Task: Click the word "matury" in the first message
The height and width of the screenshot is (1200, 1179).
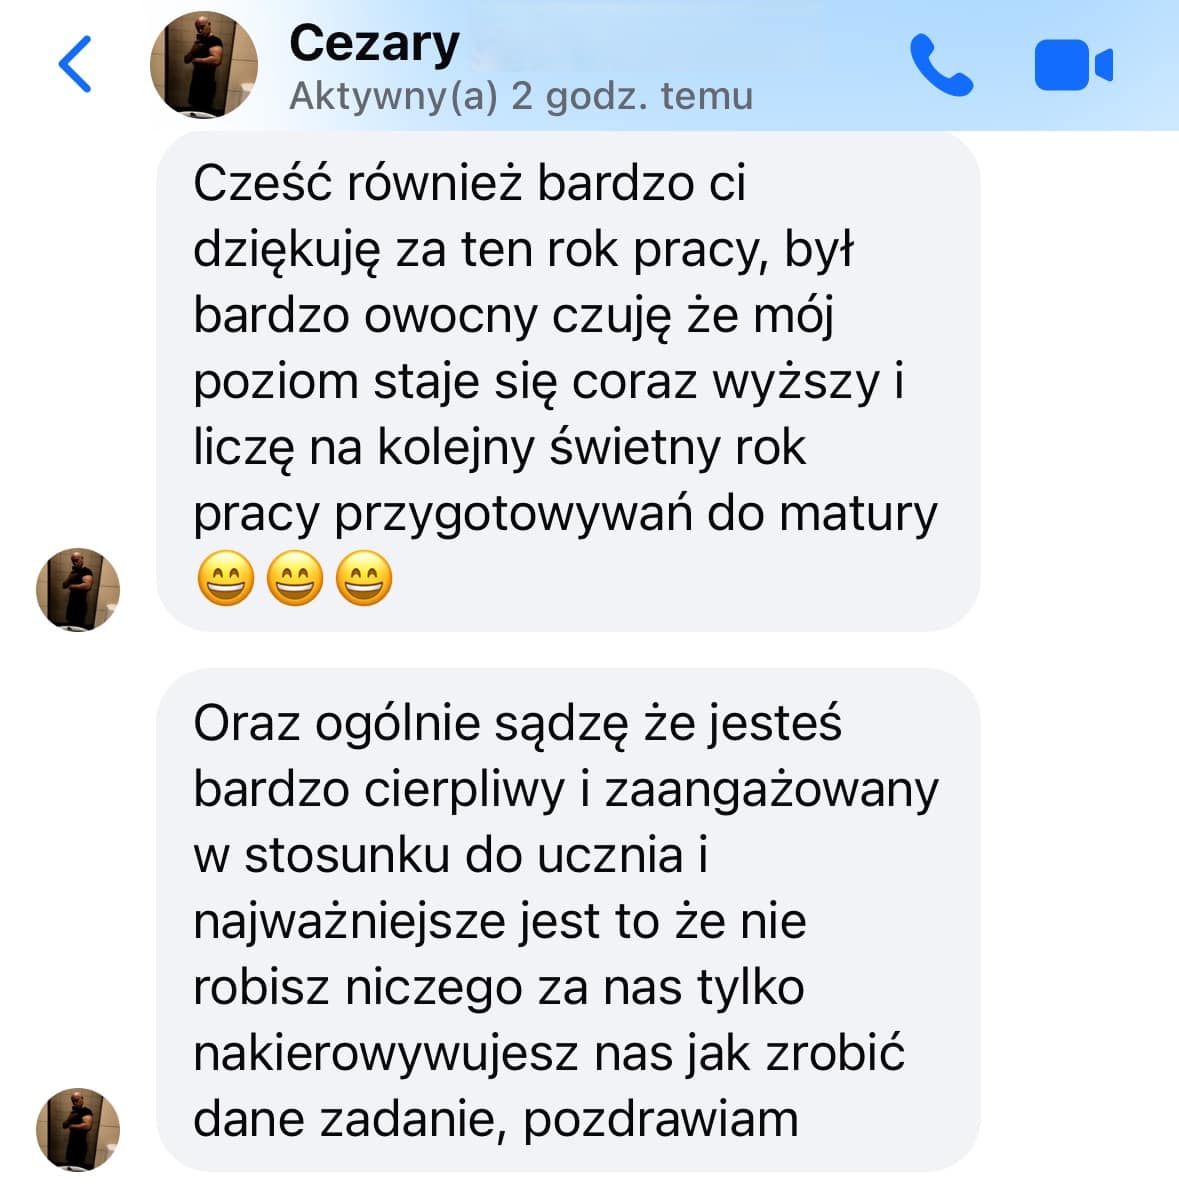Action: 858,514
